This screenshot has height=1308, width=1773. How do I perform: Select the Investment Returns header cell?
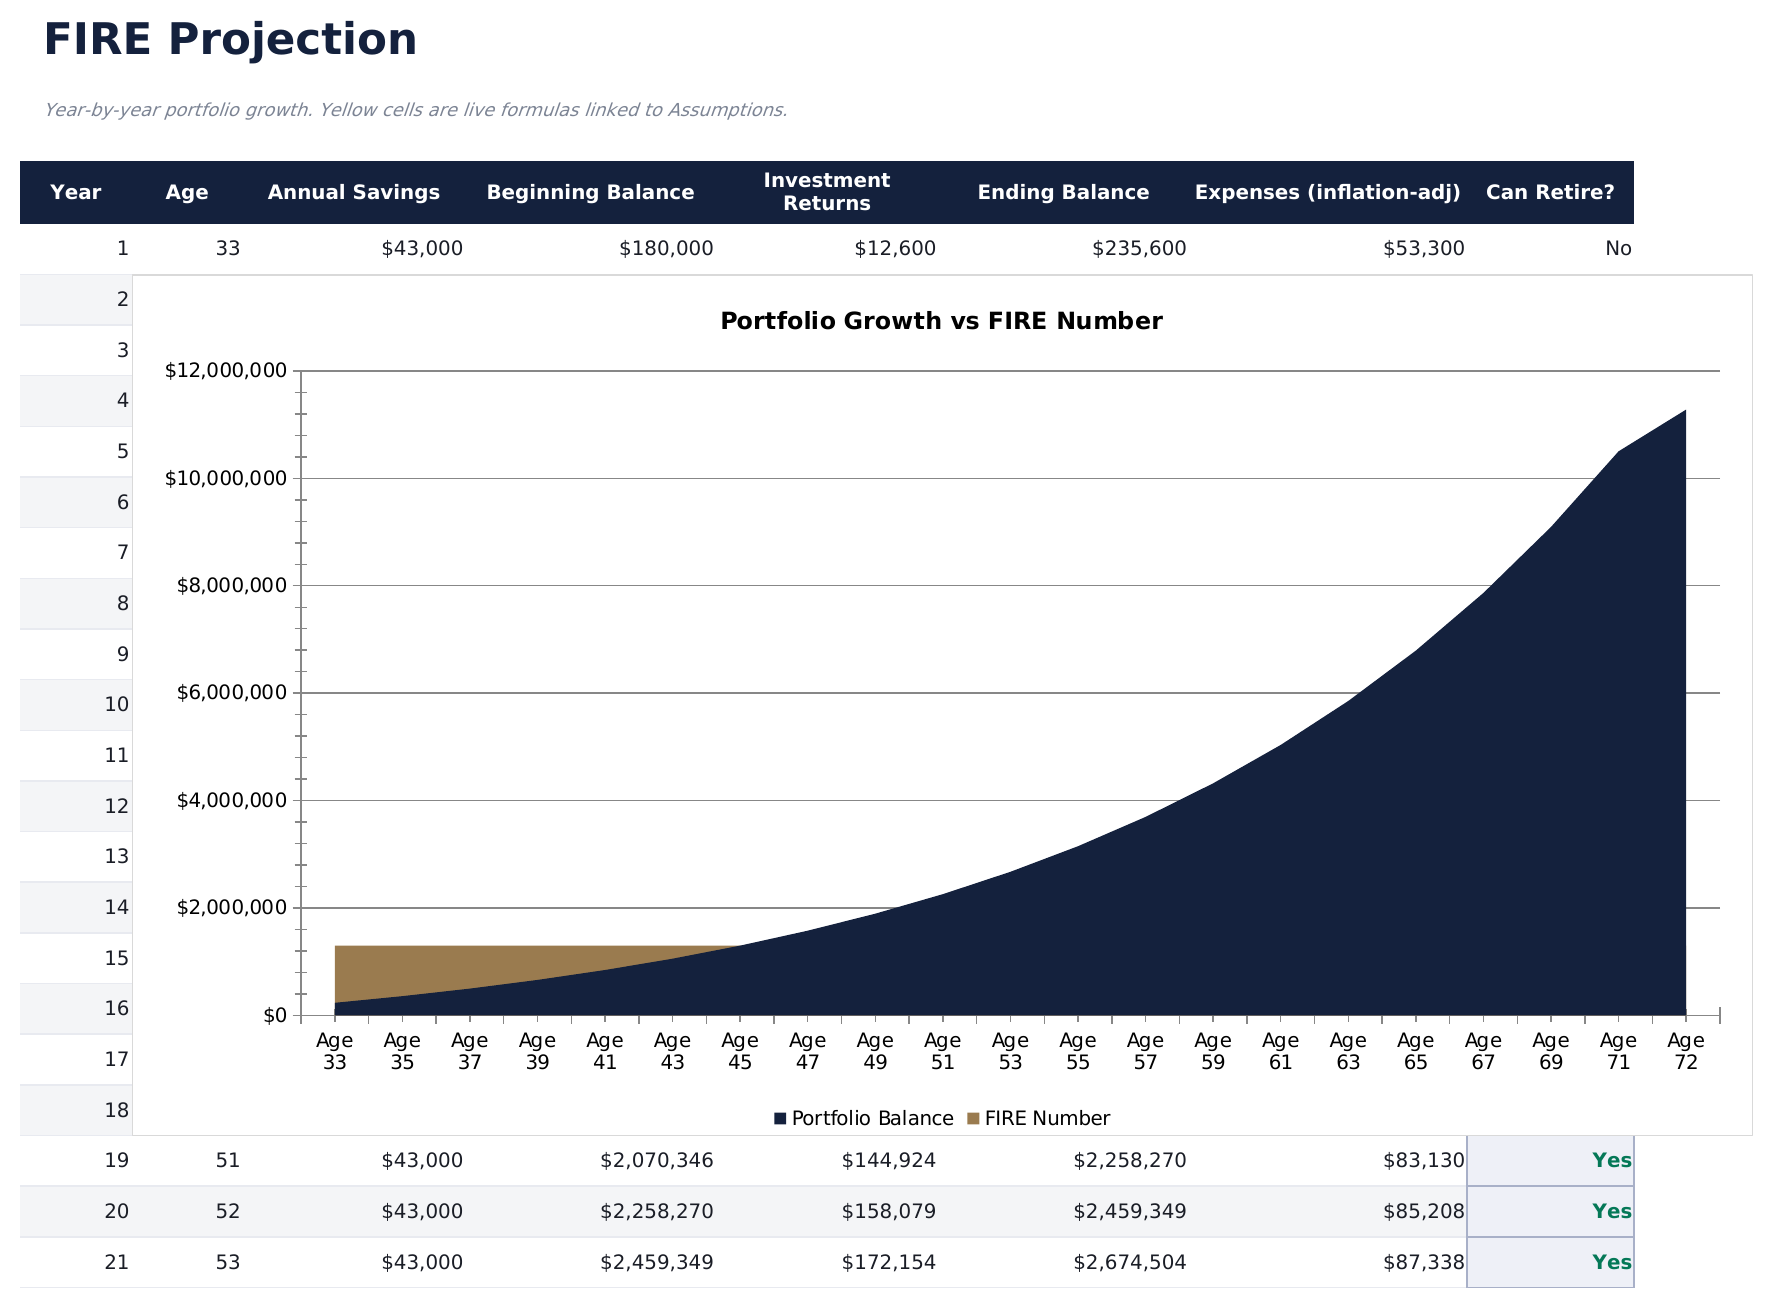[x=826, y=192]
